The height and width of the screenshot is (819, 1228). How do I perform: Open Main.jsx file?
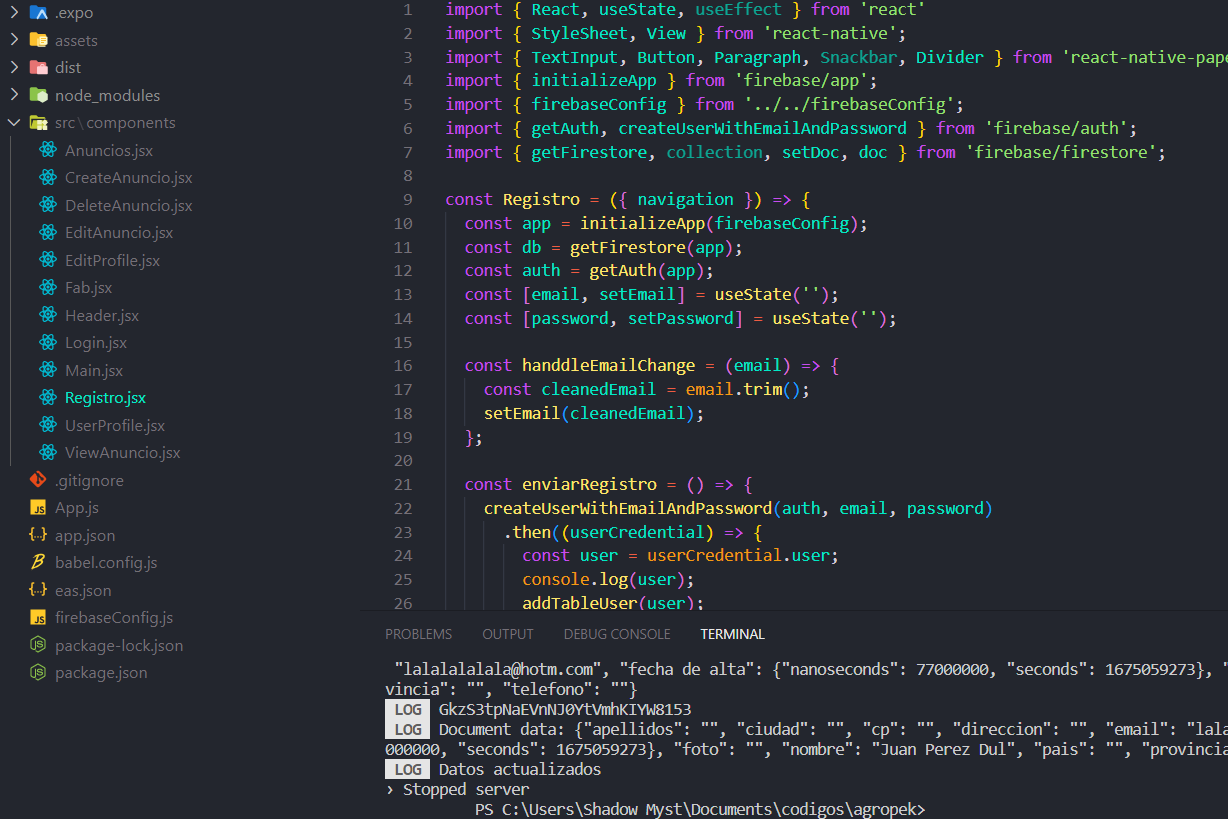[x=94, y=371]
